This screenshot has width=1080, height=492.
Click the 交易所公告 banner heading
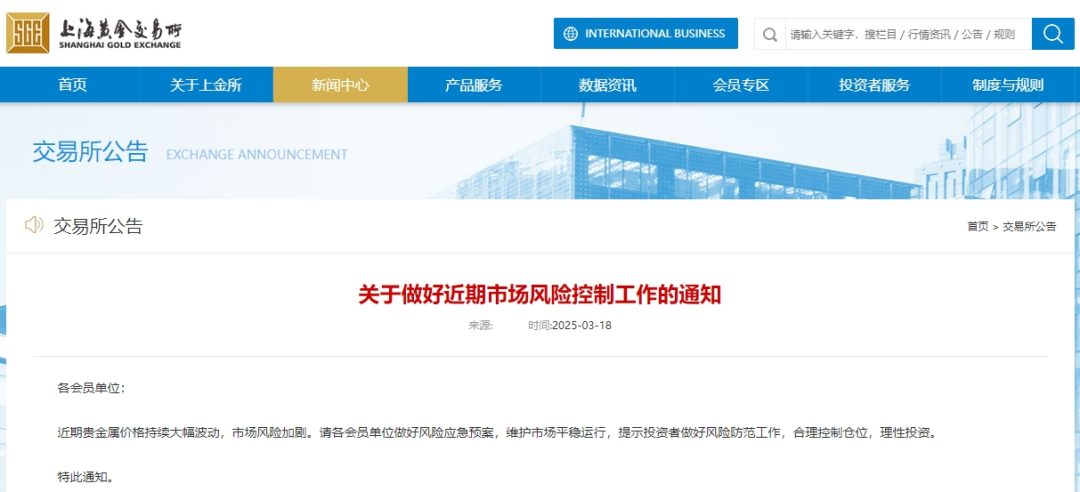click(90, 152)
